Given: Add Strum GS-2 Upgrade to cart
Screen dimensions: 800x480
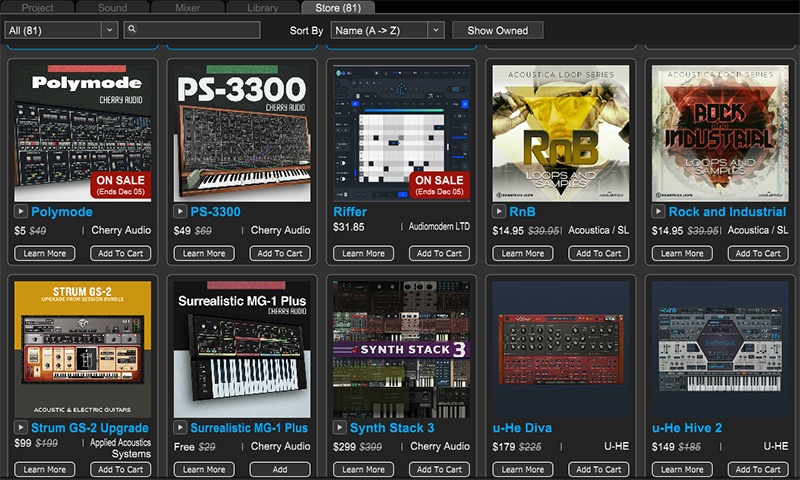Looking at the screenshot, I should coord(120,469).
